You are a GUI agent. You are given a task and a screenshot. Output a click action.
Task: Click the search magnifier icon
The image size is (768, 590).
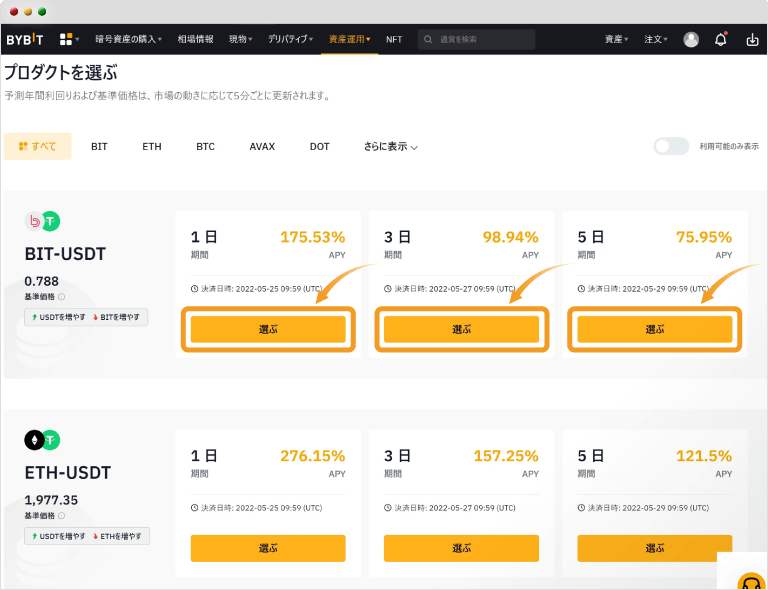[428, 39]
